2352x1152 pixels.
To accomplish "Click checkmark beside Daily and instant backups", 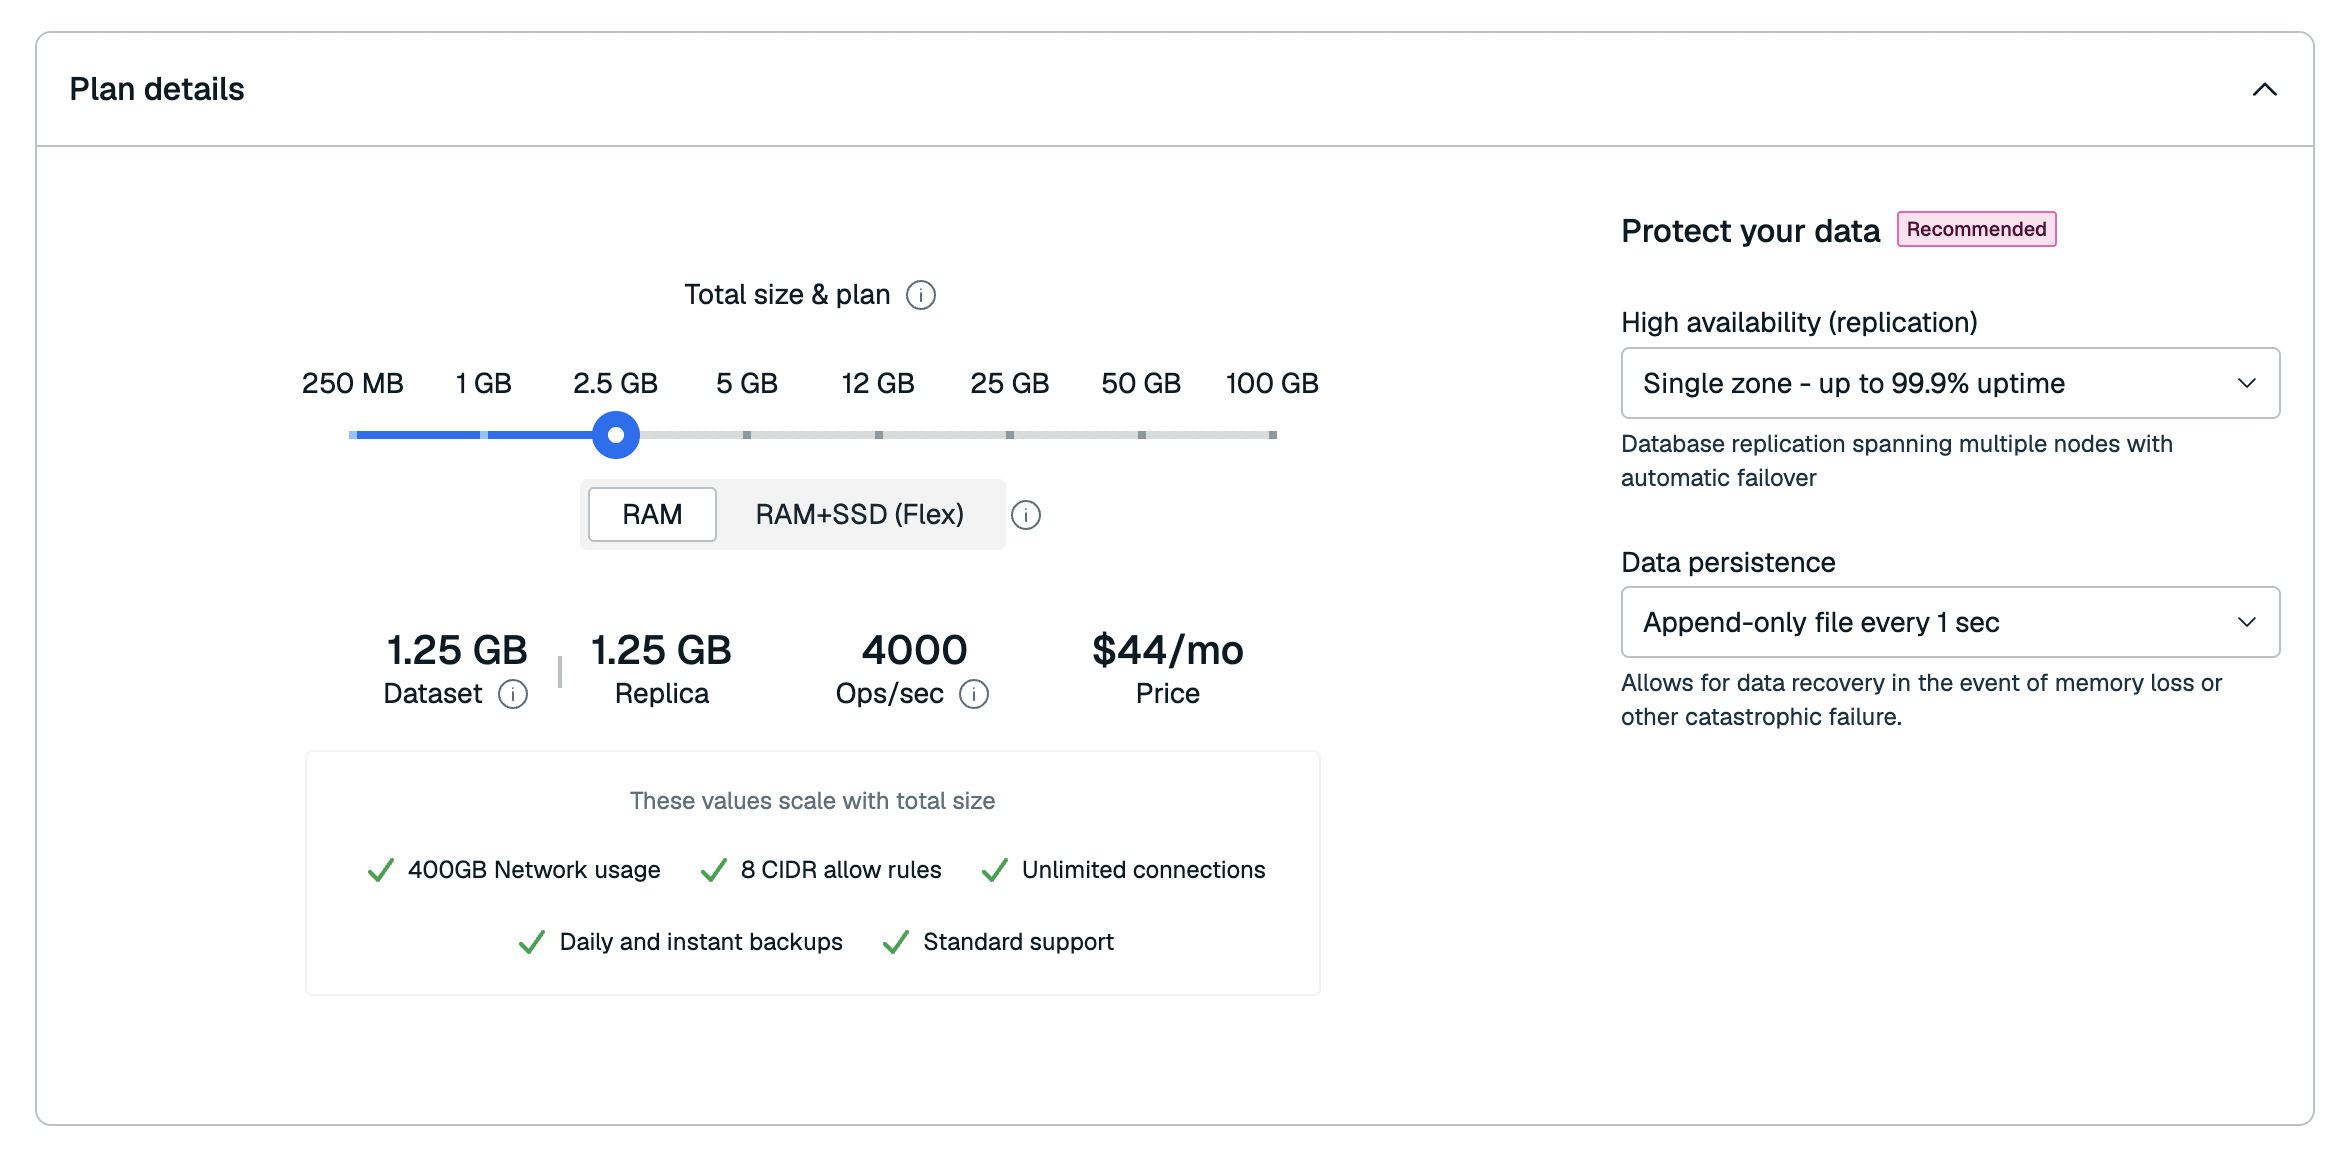I will tap(532, 942).
